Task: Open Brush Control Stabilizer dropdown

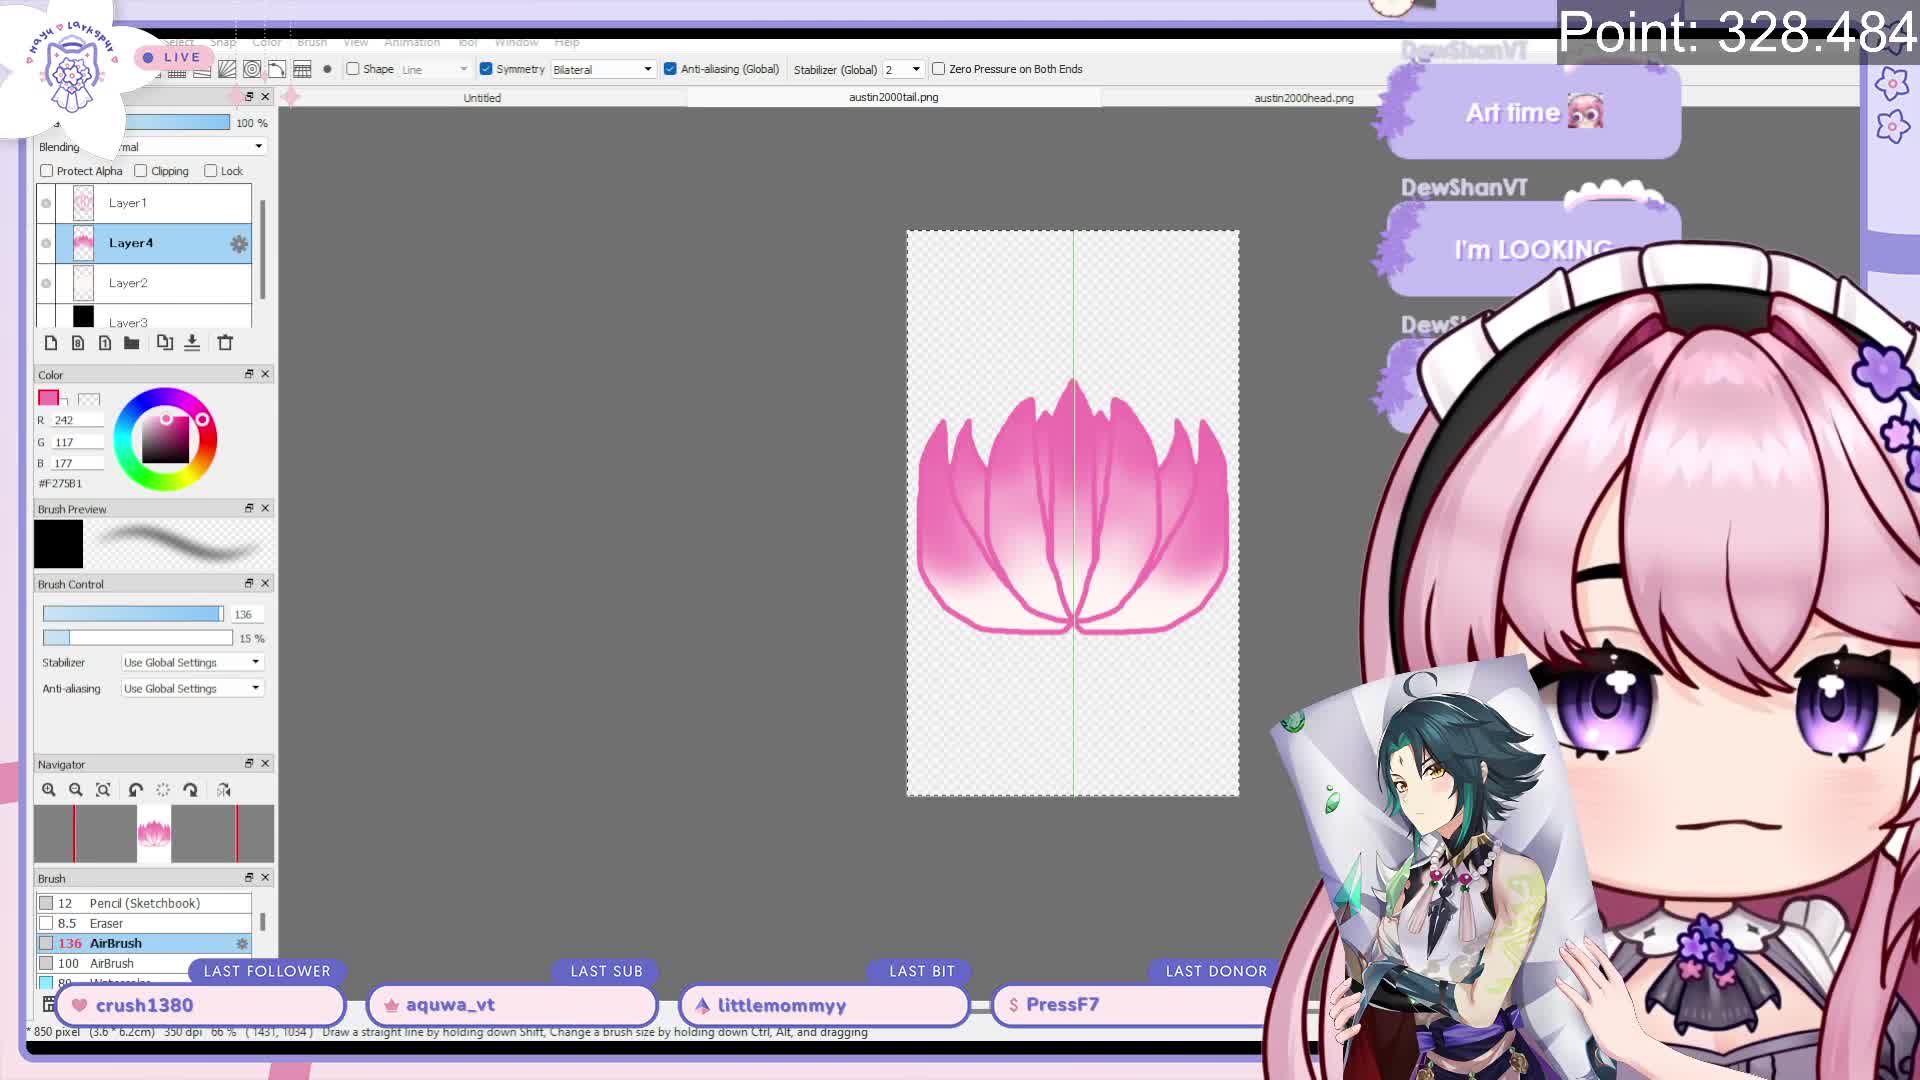Action: [192, 662]
